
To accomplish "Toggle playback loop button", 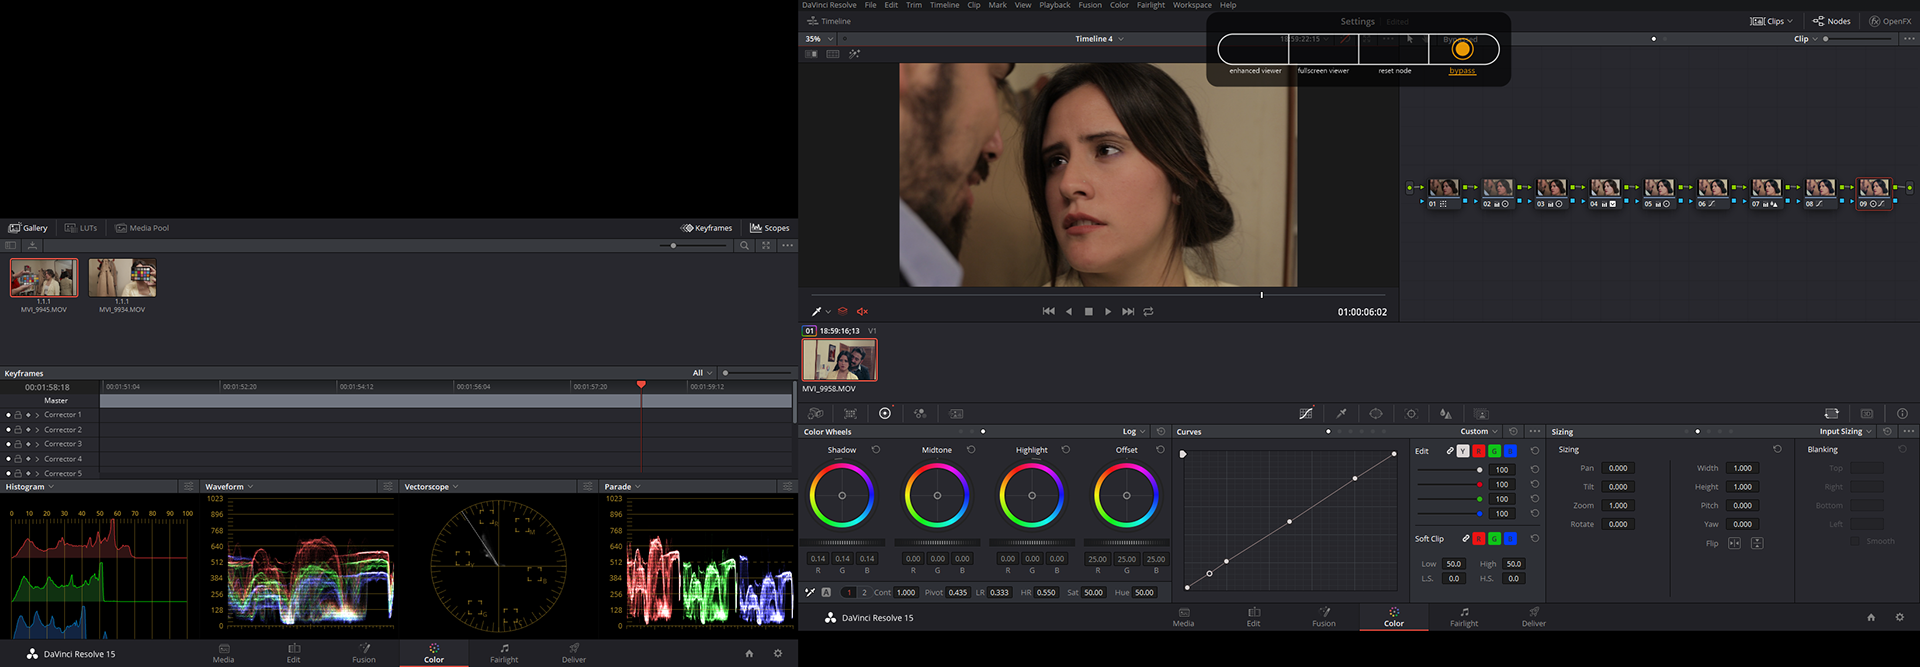I will coord(1149,311).
